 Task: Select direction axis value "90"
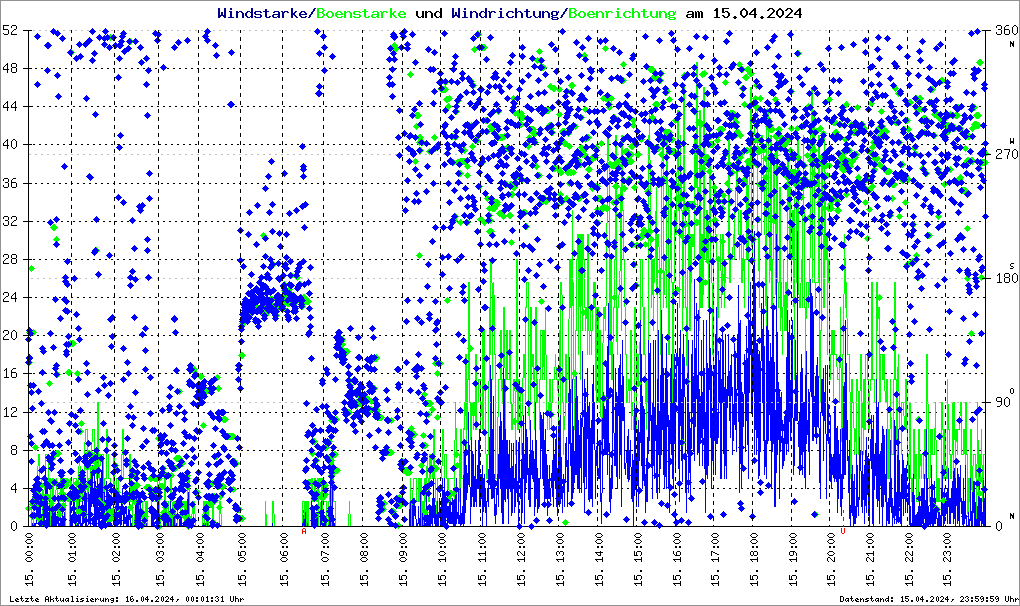click(x=1003, y=402)
